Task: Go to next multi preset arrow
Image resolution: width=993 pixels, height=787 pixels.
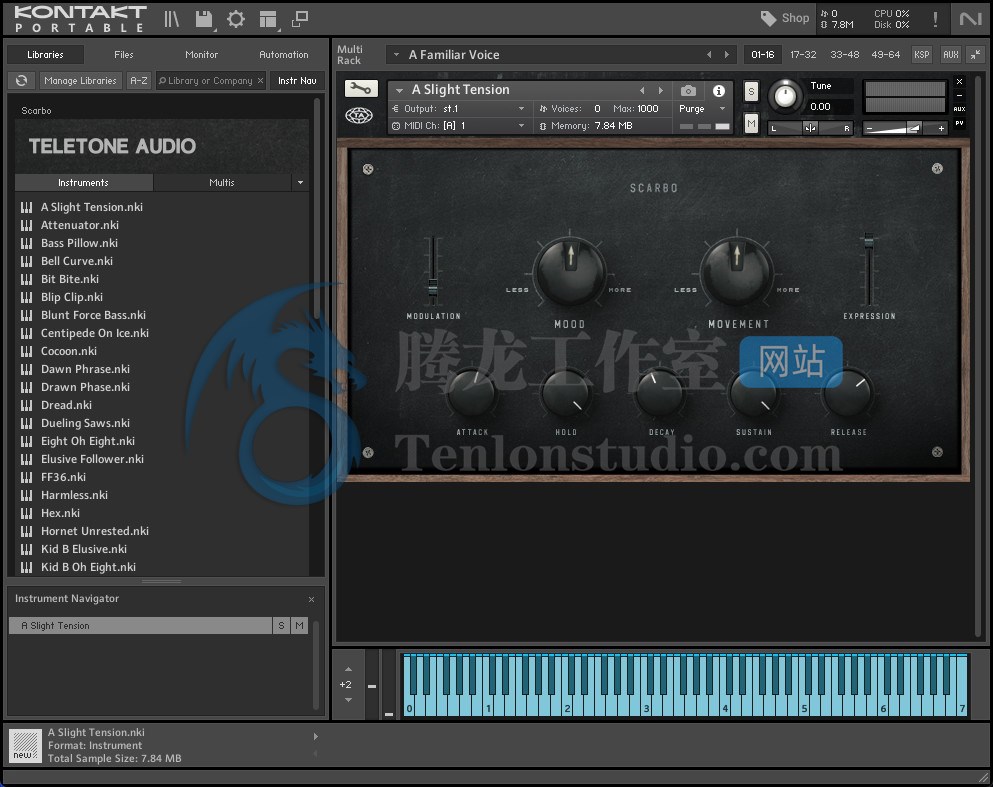Action: (726, 54)
